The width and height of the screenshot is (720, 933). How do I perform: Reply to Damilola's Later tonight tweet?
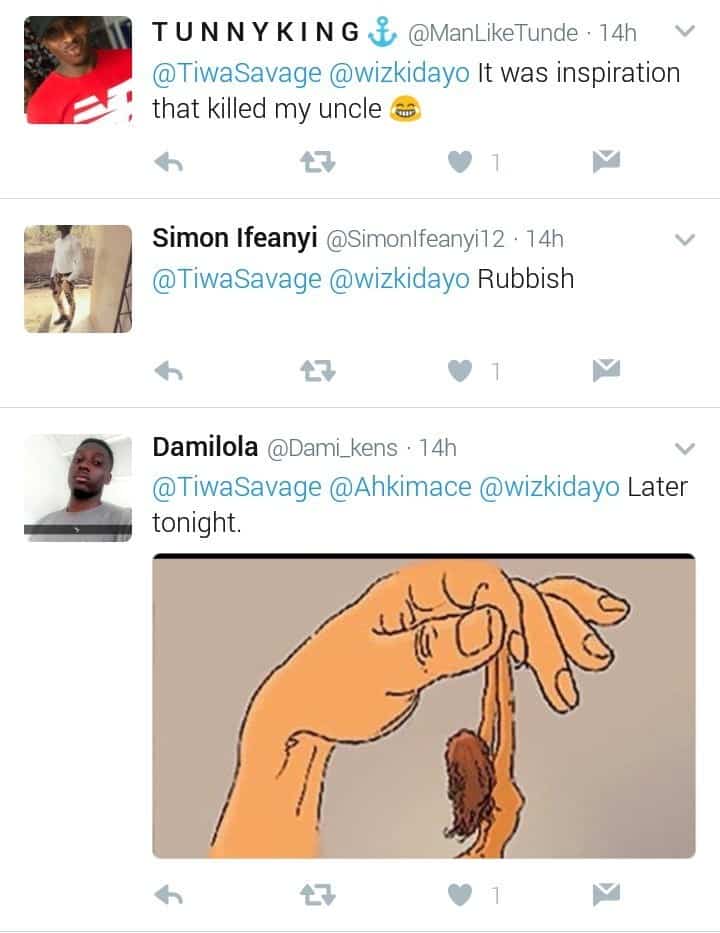168,894
